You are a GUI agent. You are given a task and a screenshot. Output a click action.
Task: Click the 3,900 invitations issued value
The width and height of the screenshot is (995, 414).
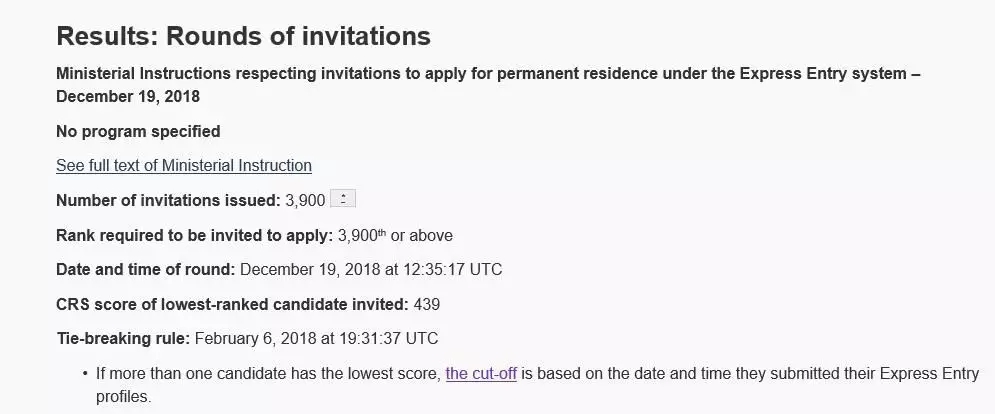(305, 200)
